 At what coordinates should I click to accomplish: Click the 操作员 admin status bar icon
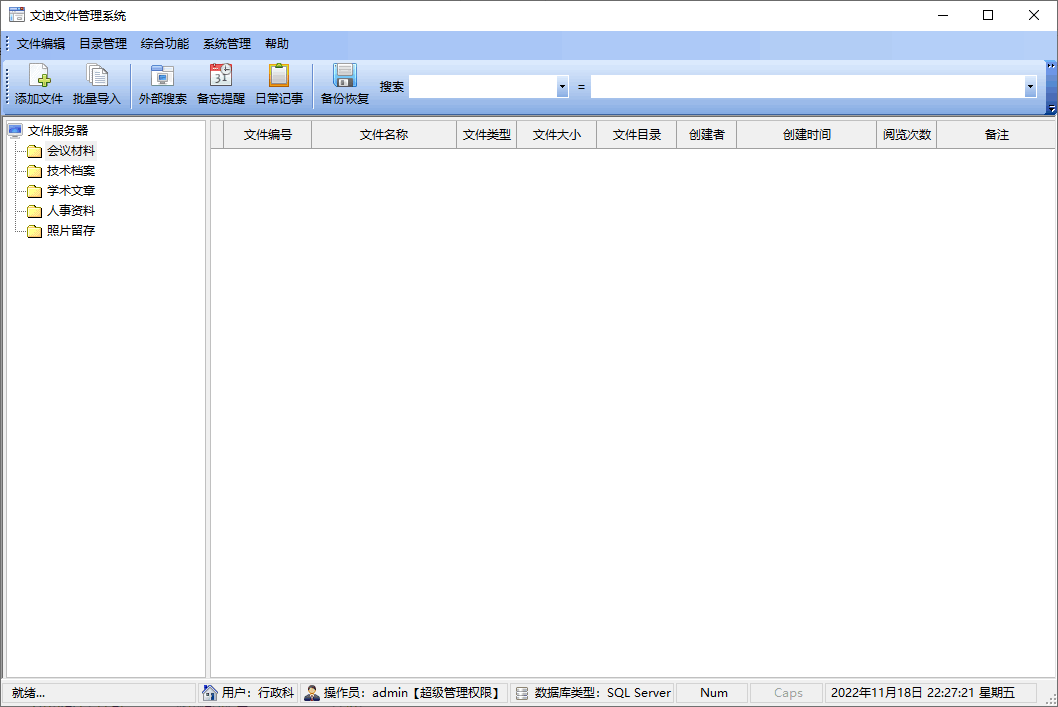312,692
